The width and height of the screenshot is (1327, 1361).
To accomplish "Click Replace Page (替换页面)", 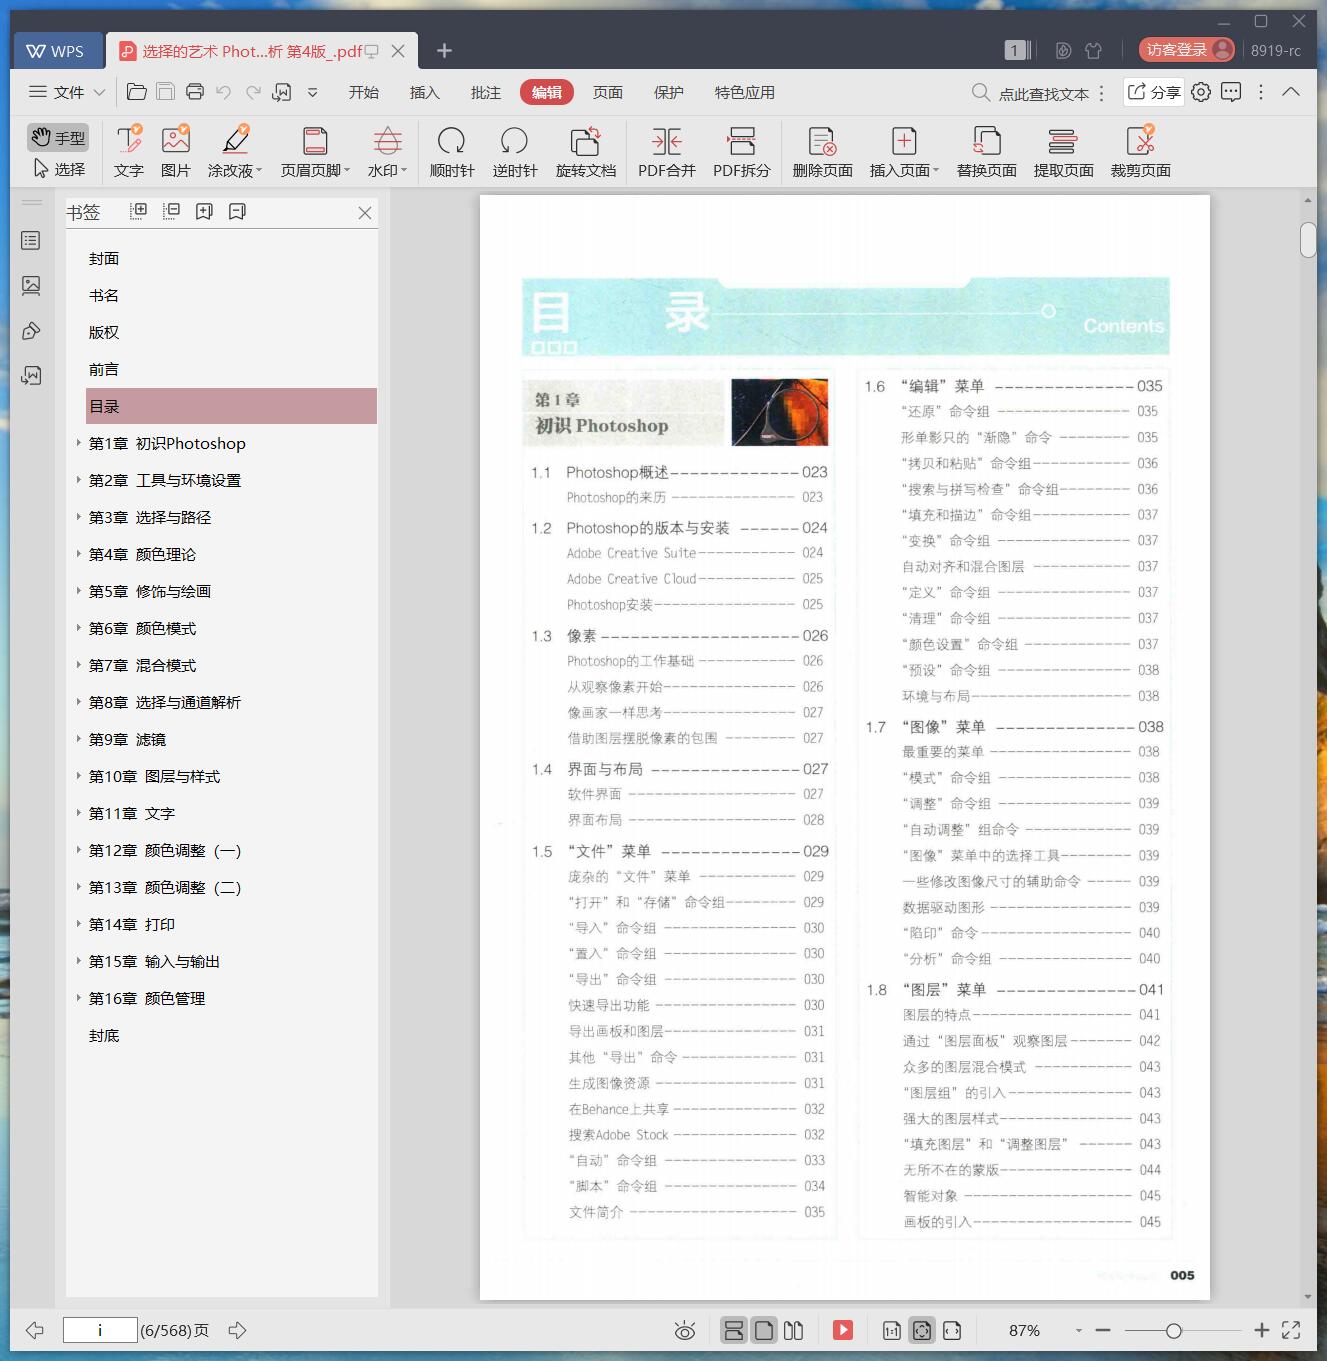I will point(987,152).
